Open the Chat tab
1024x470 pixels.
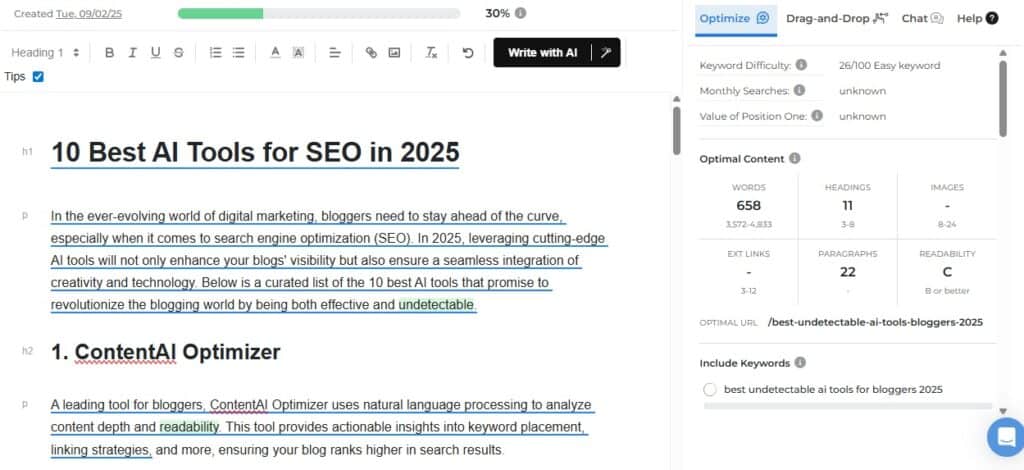click(x=922, y=18)
